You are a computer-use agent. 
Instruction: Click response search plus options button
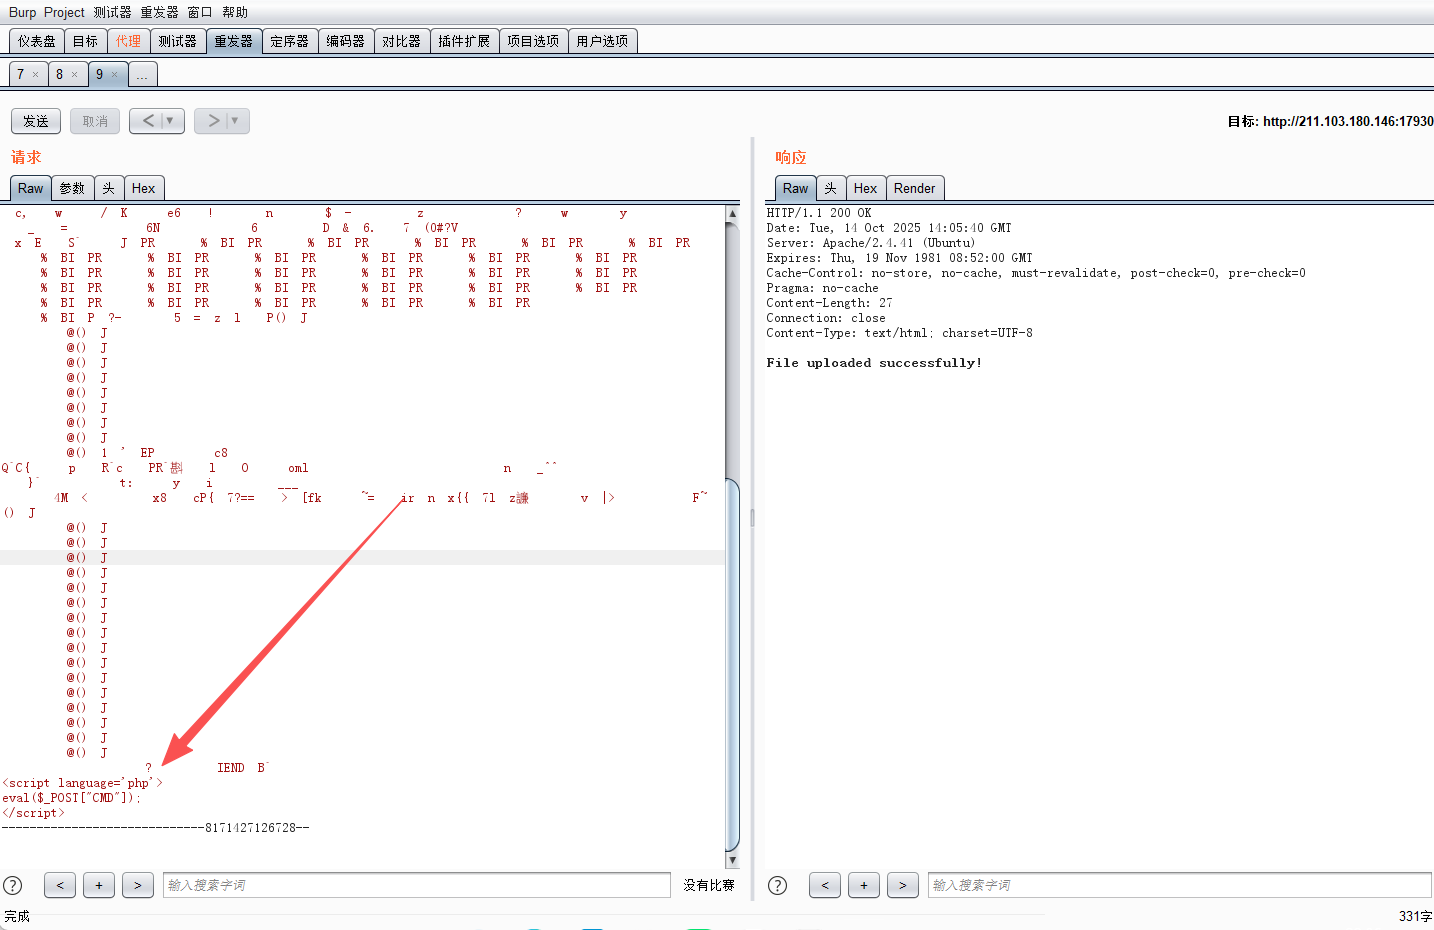pos(864,885)
